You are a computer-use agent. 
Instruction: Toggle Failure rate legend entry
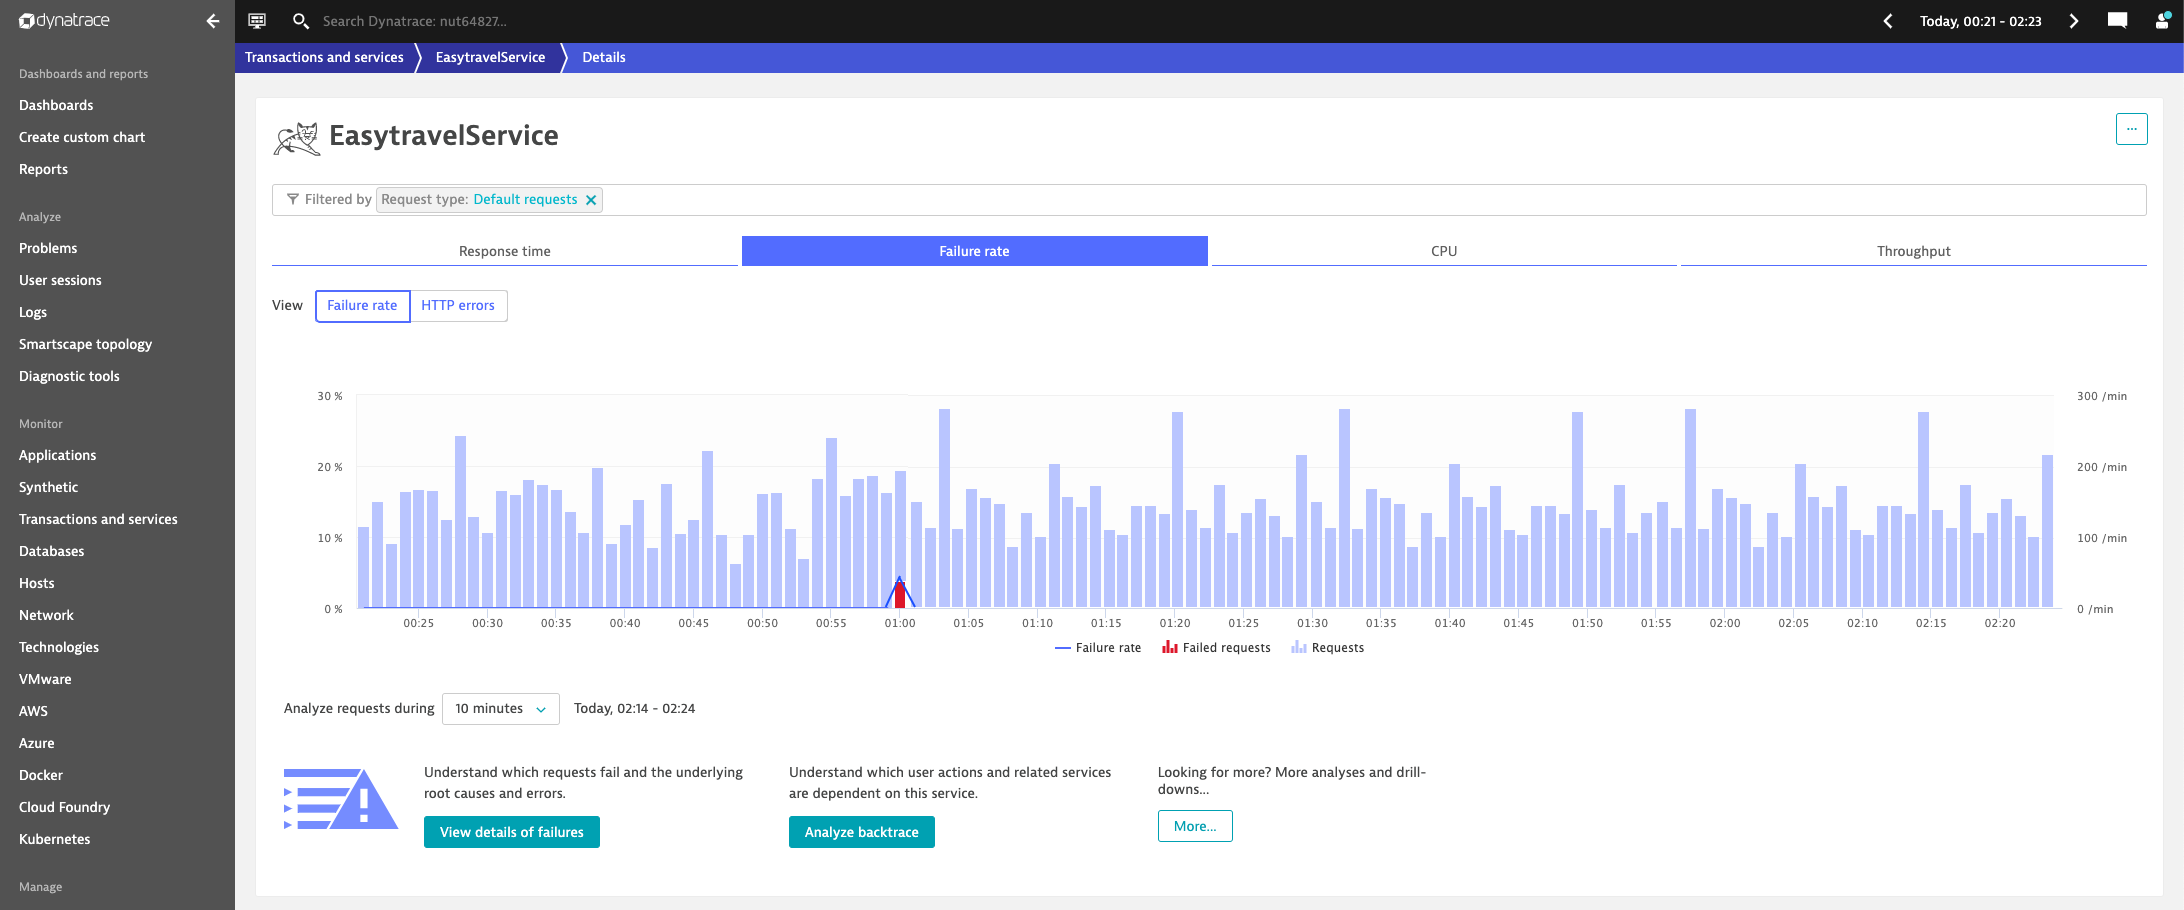pyautogui.click(x=1098, y=648)
